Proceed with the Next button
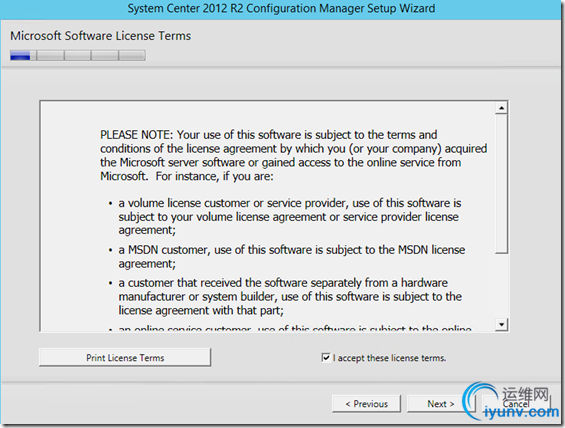This screenshot has width=565, height=428. (441, 404)
